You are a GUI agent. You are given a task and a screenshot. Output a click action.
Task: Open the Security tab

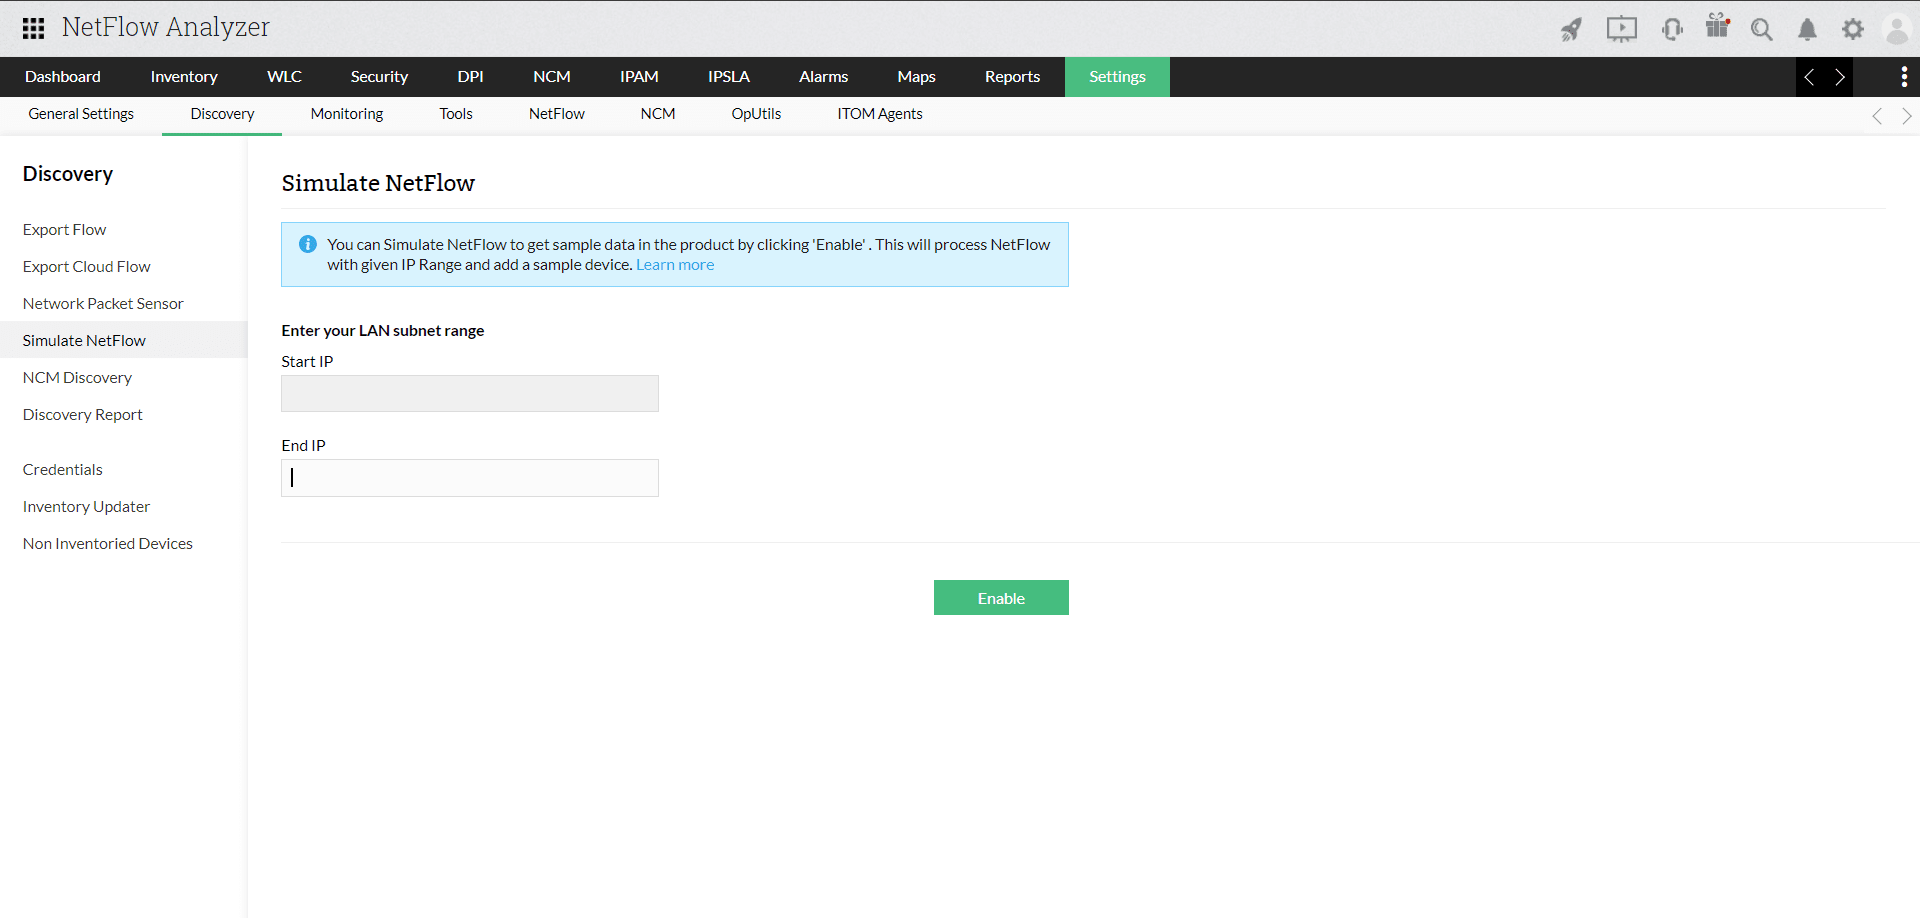pos(379,77)
